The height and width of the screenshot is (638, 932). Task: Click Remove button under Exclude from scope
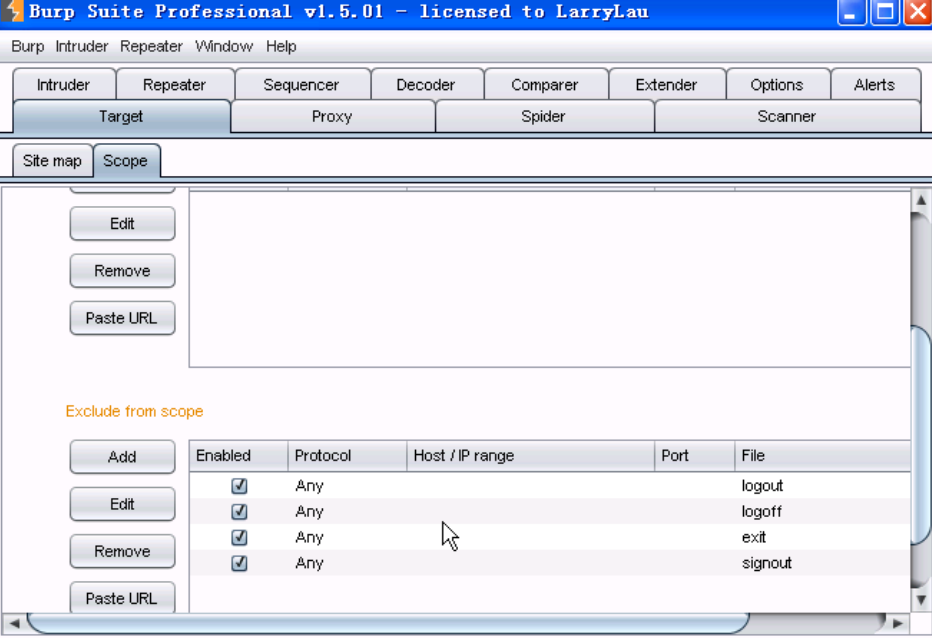122,551
